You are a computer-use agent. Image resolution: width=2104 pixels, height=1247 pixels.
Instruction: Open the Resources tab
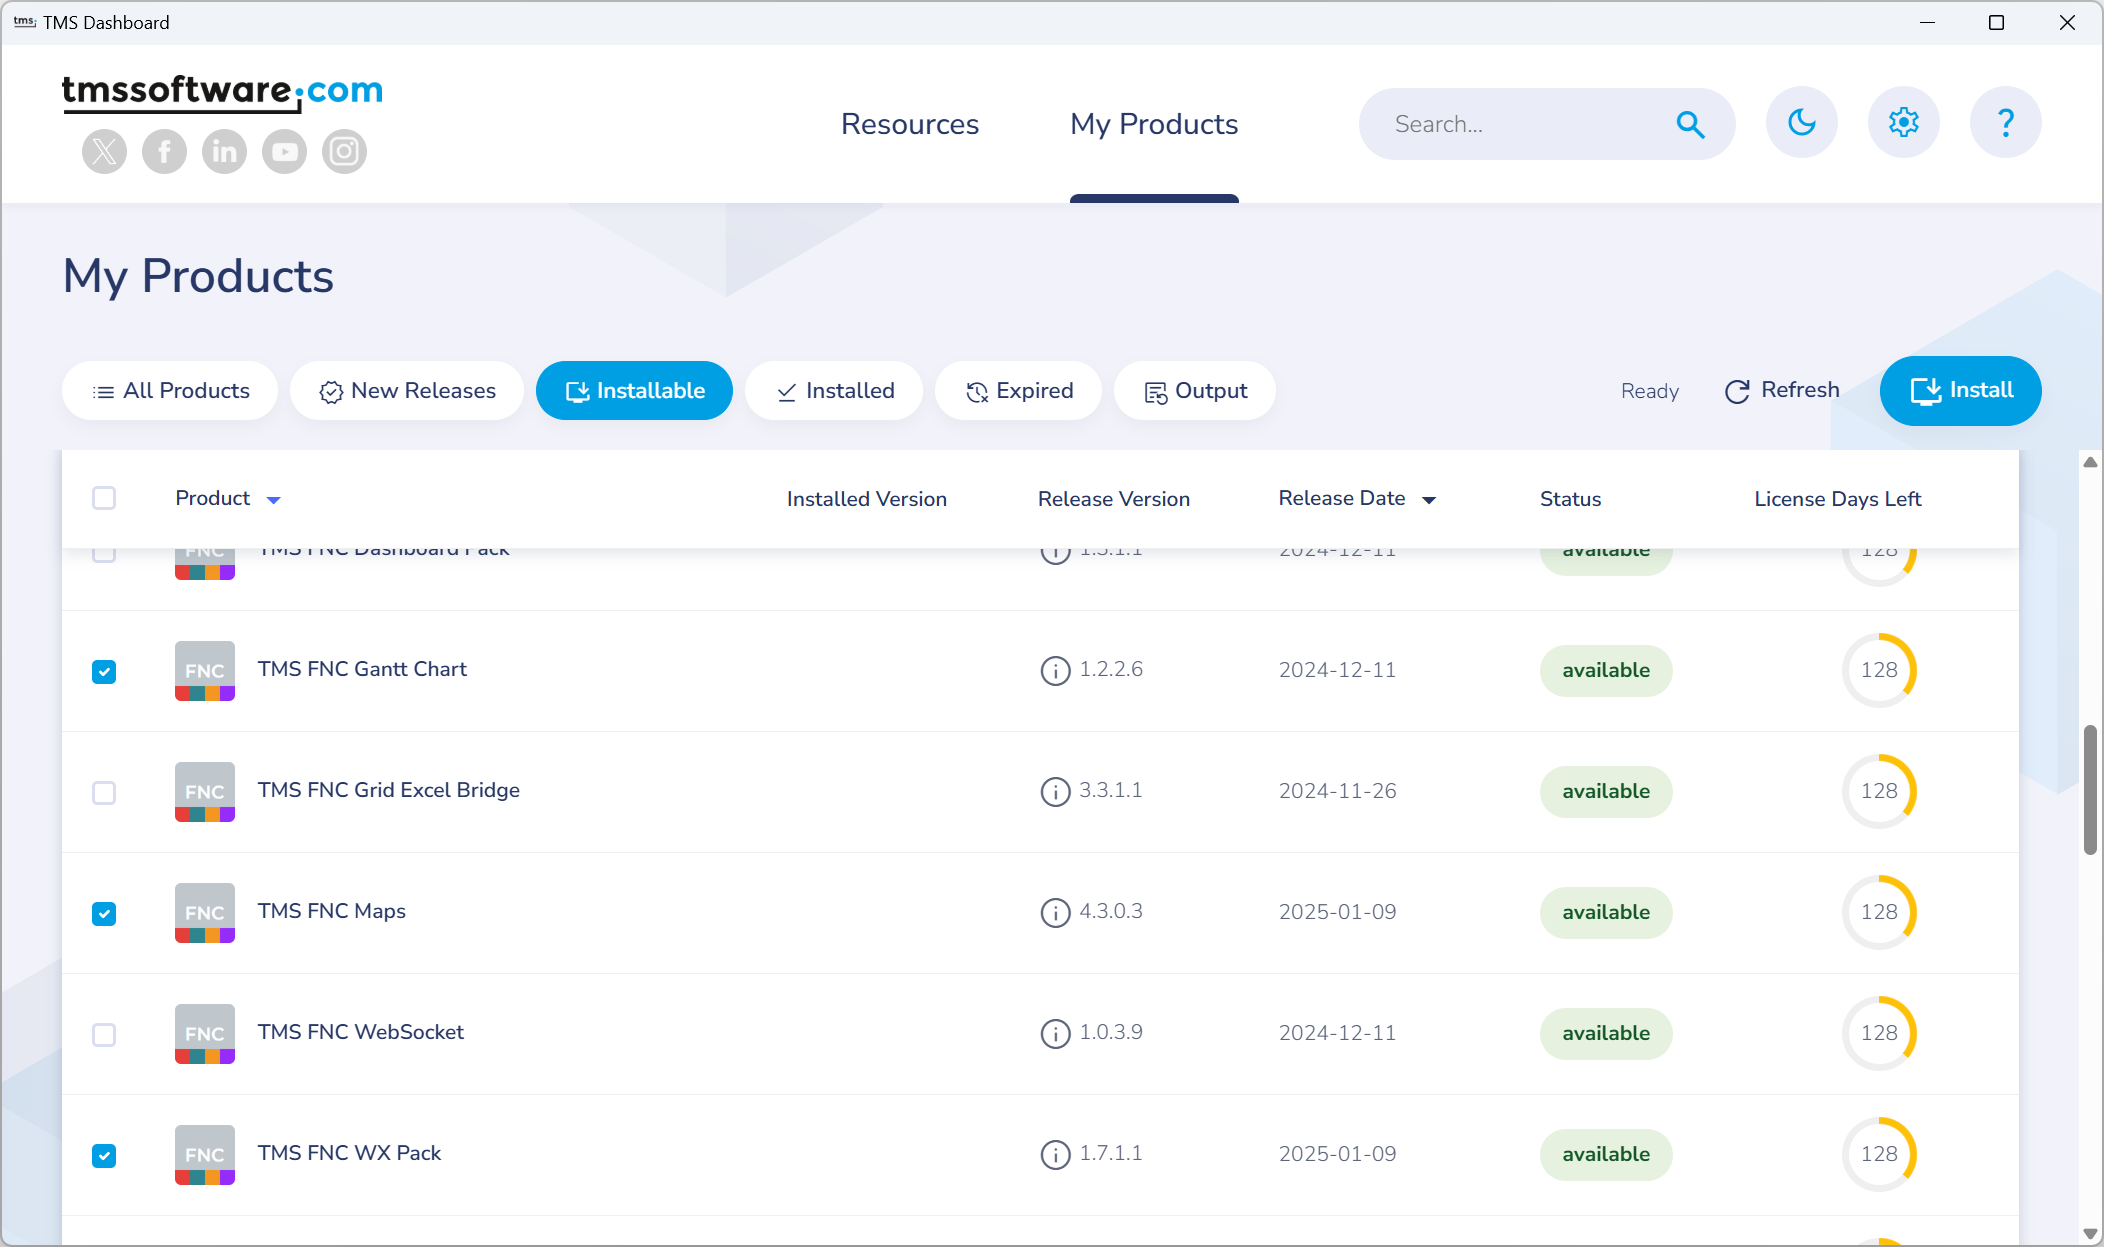pos(910,124)
